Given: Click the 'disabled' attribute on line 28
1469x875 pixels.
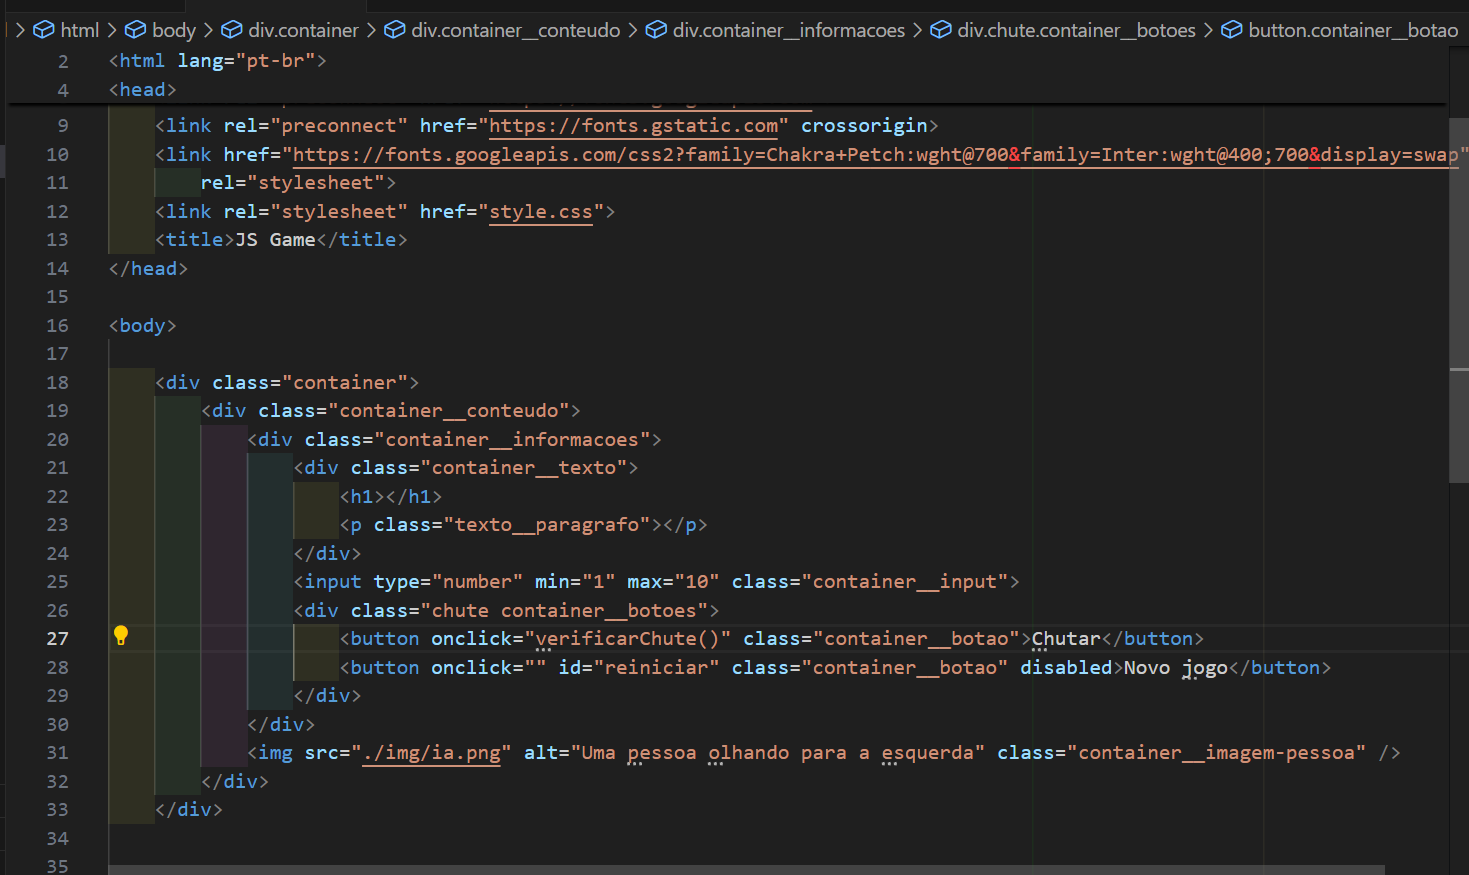Looking at the screenshot, I should (1066, 668).
